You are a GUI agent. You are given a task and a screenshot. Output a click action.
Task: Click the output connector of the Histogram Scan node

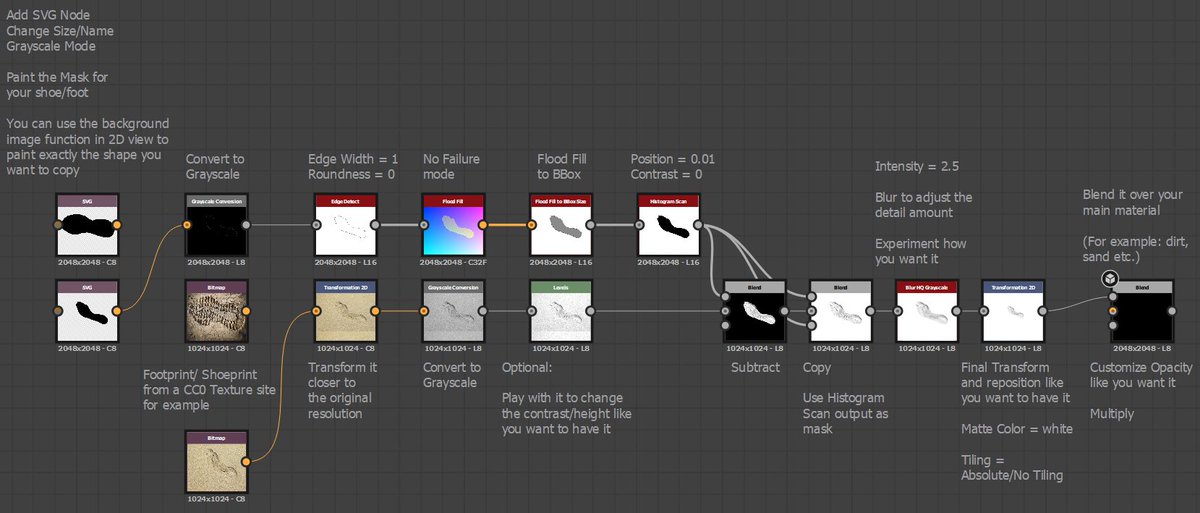point(700,225)
